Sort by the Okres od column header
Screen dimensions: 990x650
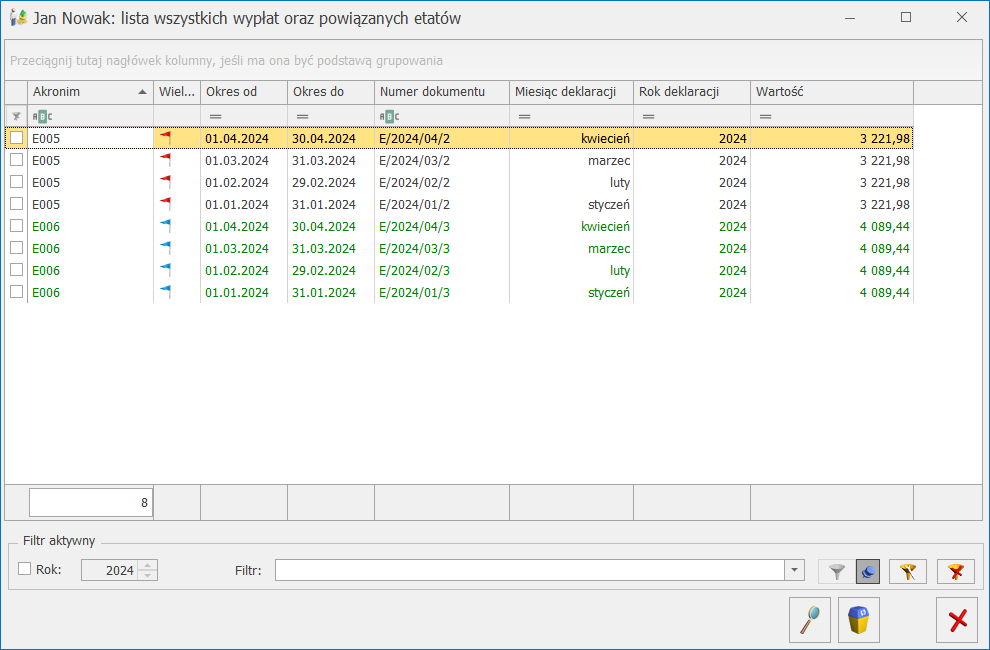[244, 92]
